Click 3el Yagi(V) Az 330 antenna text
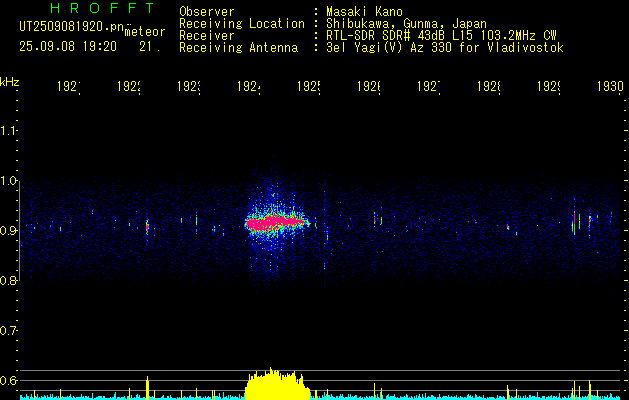Screen dimensions: 629x400 click(x=445, y=48)
